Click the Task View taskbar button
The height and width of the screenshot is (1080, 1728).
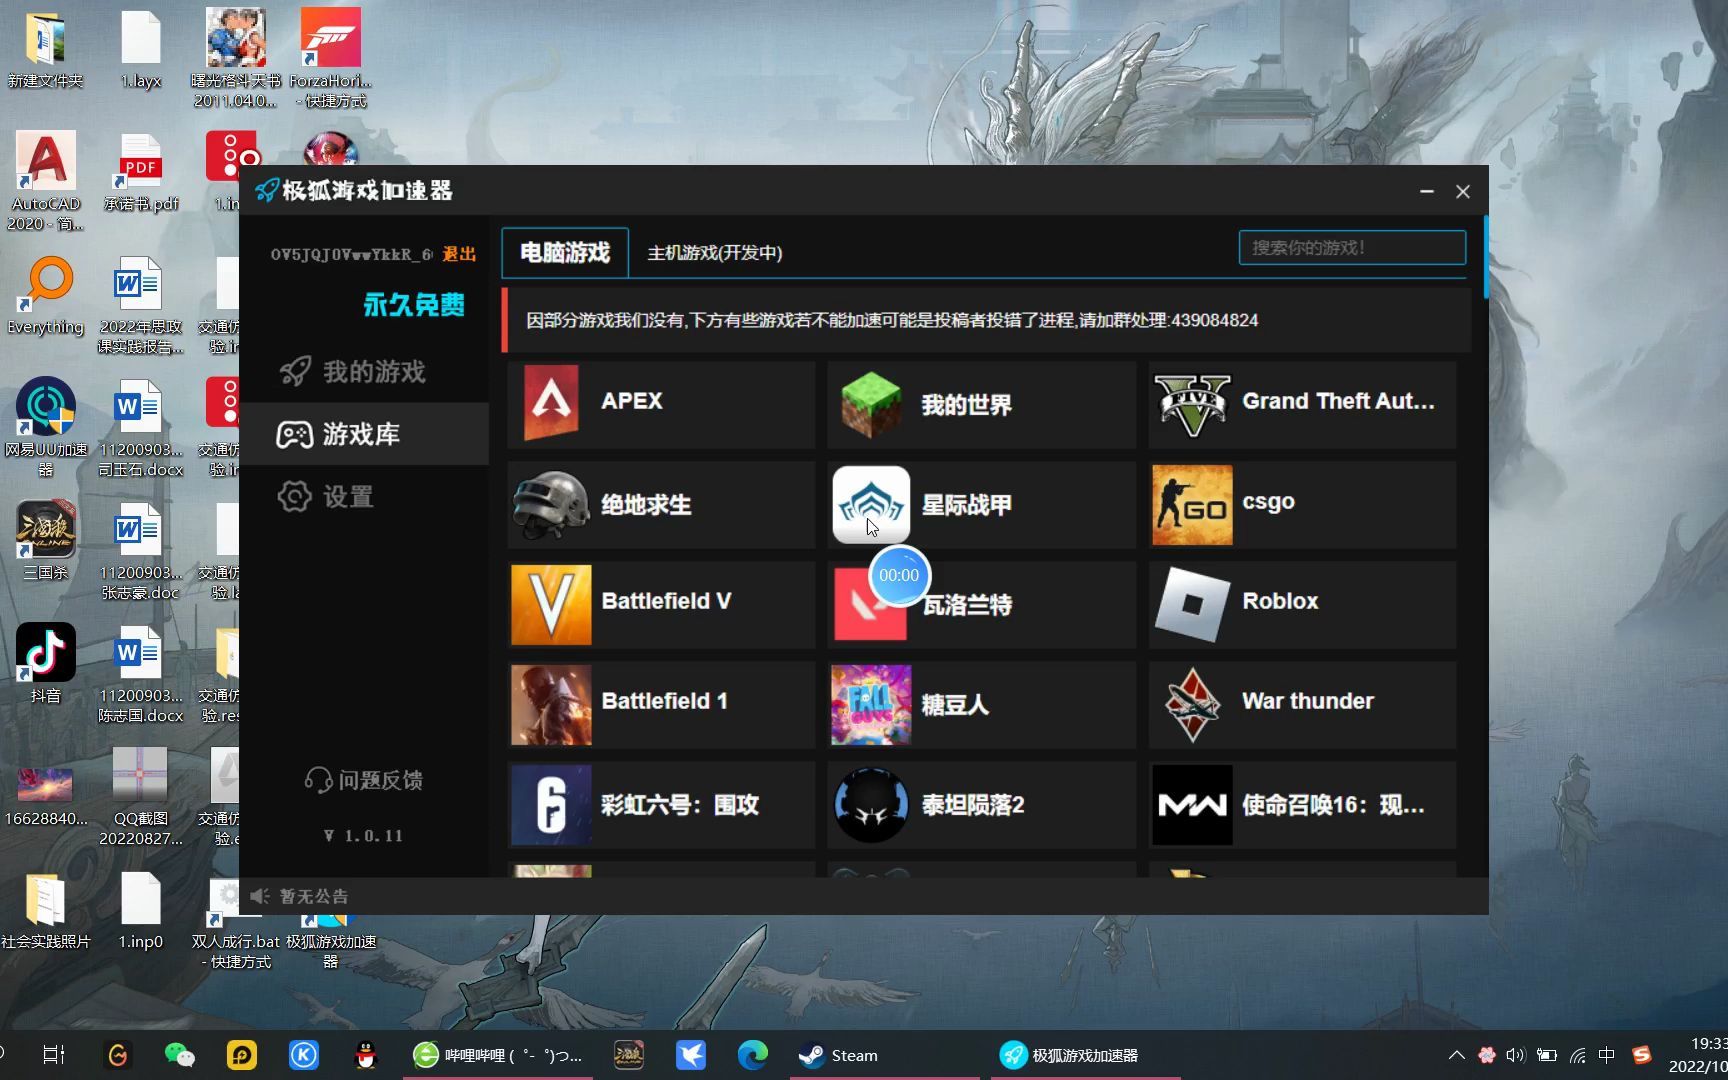tap(54, 1055)
